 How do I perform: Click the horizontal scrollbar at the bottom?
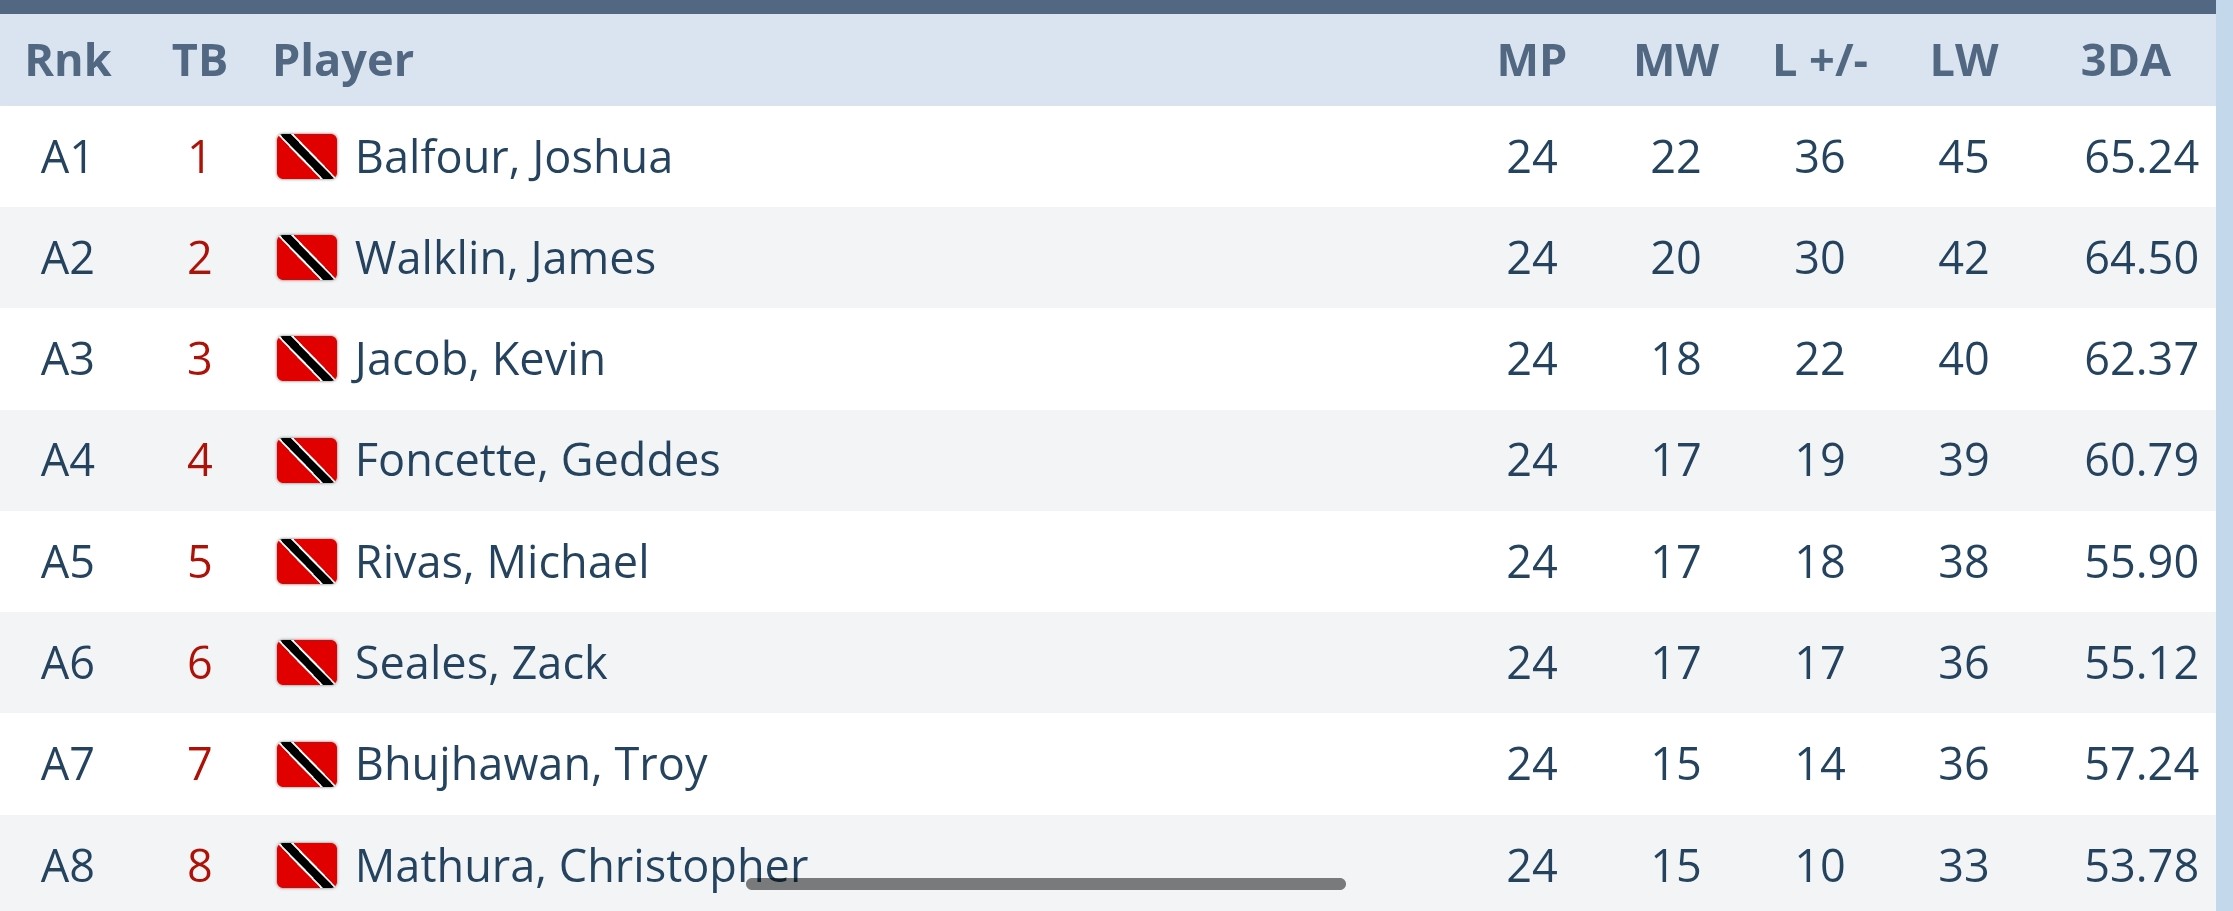pos(1045,884)
